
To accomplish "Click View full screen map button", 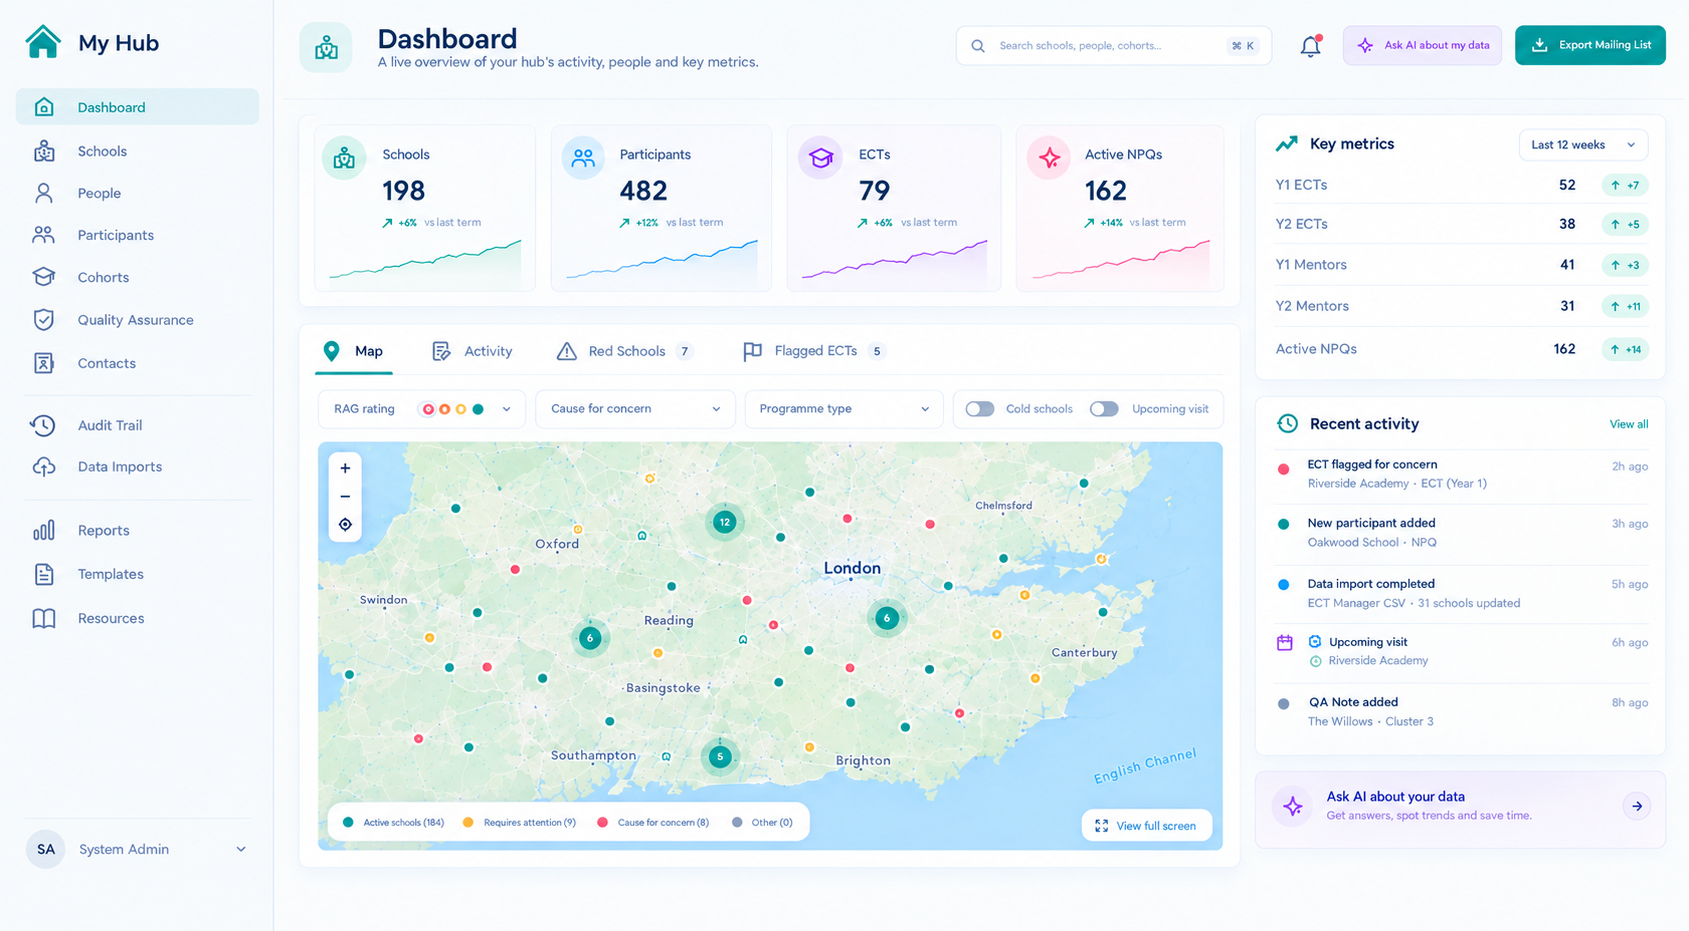I will point(1146,825).
